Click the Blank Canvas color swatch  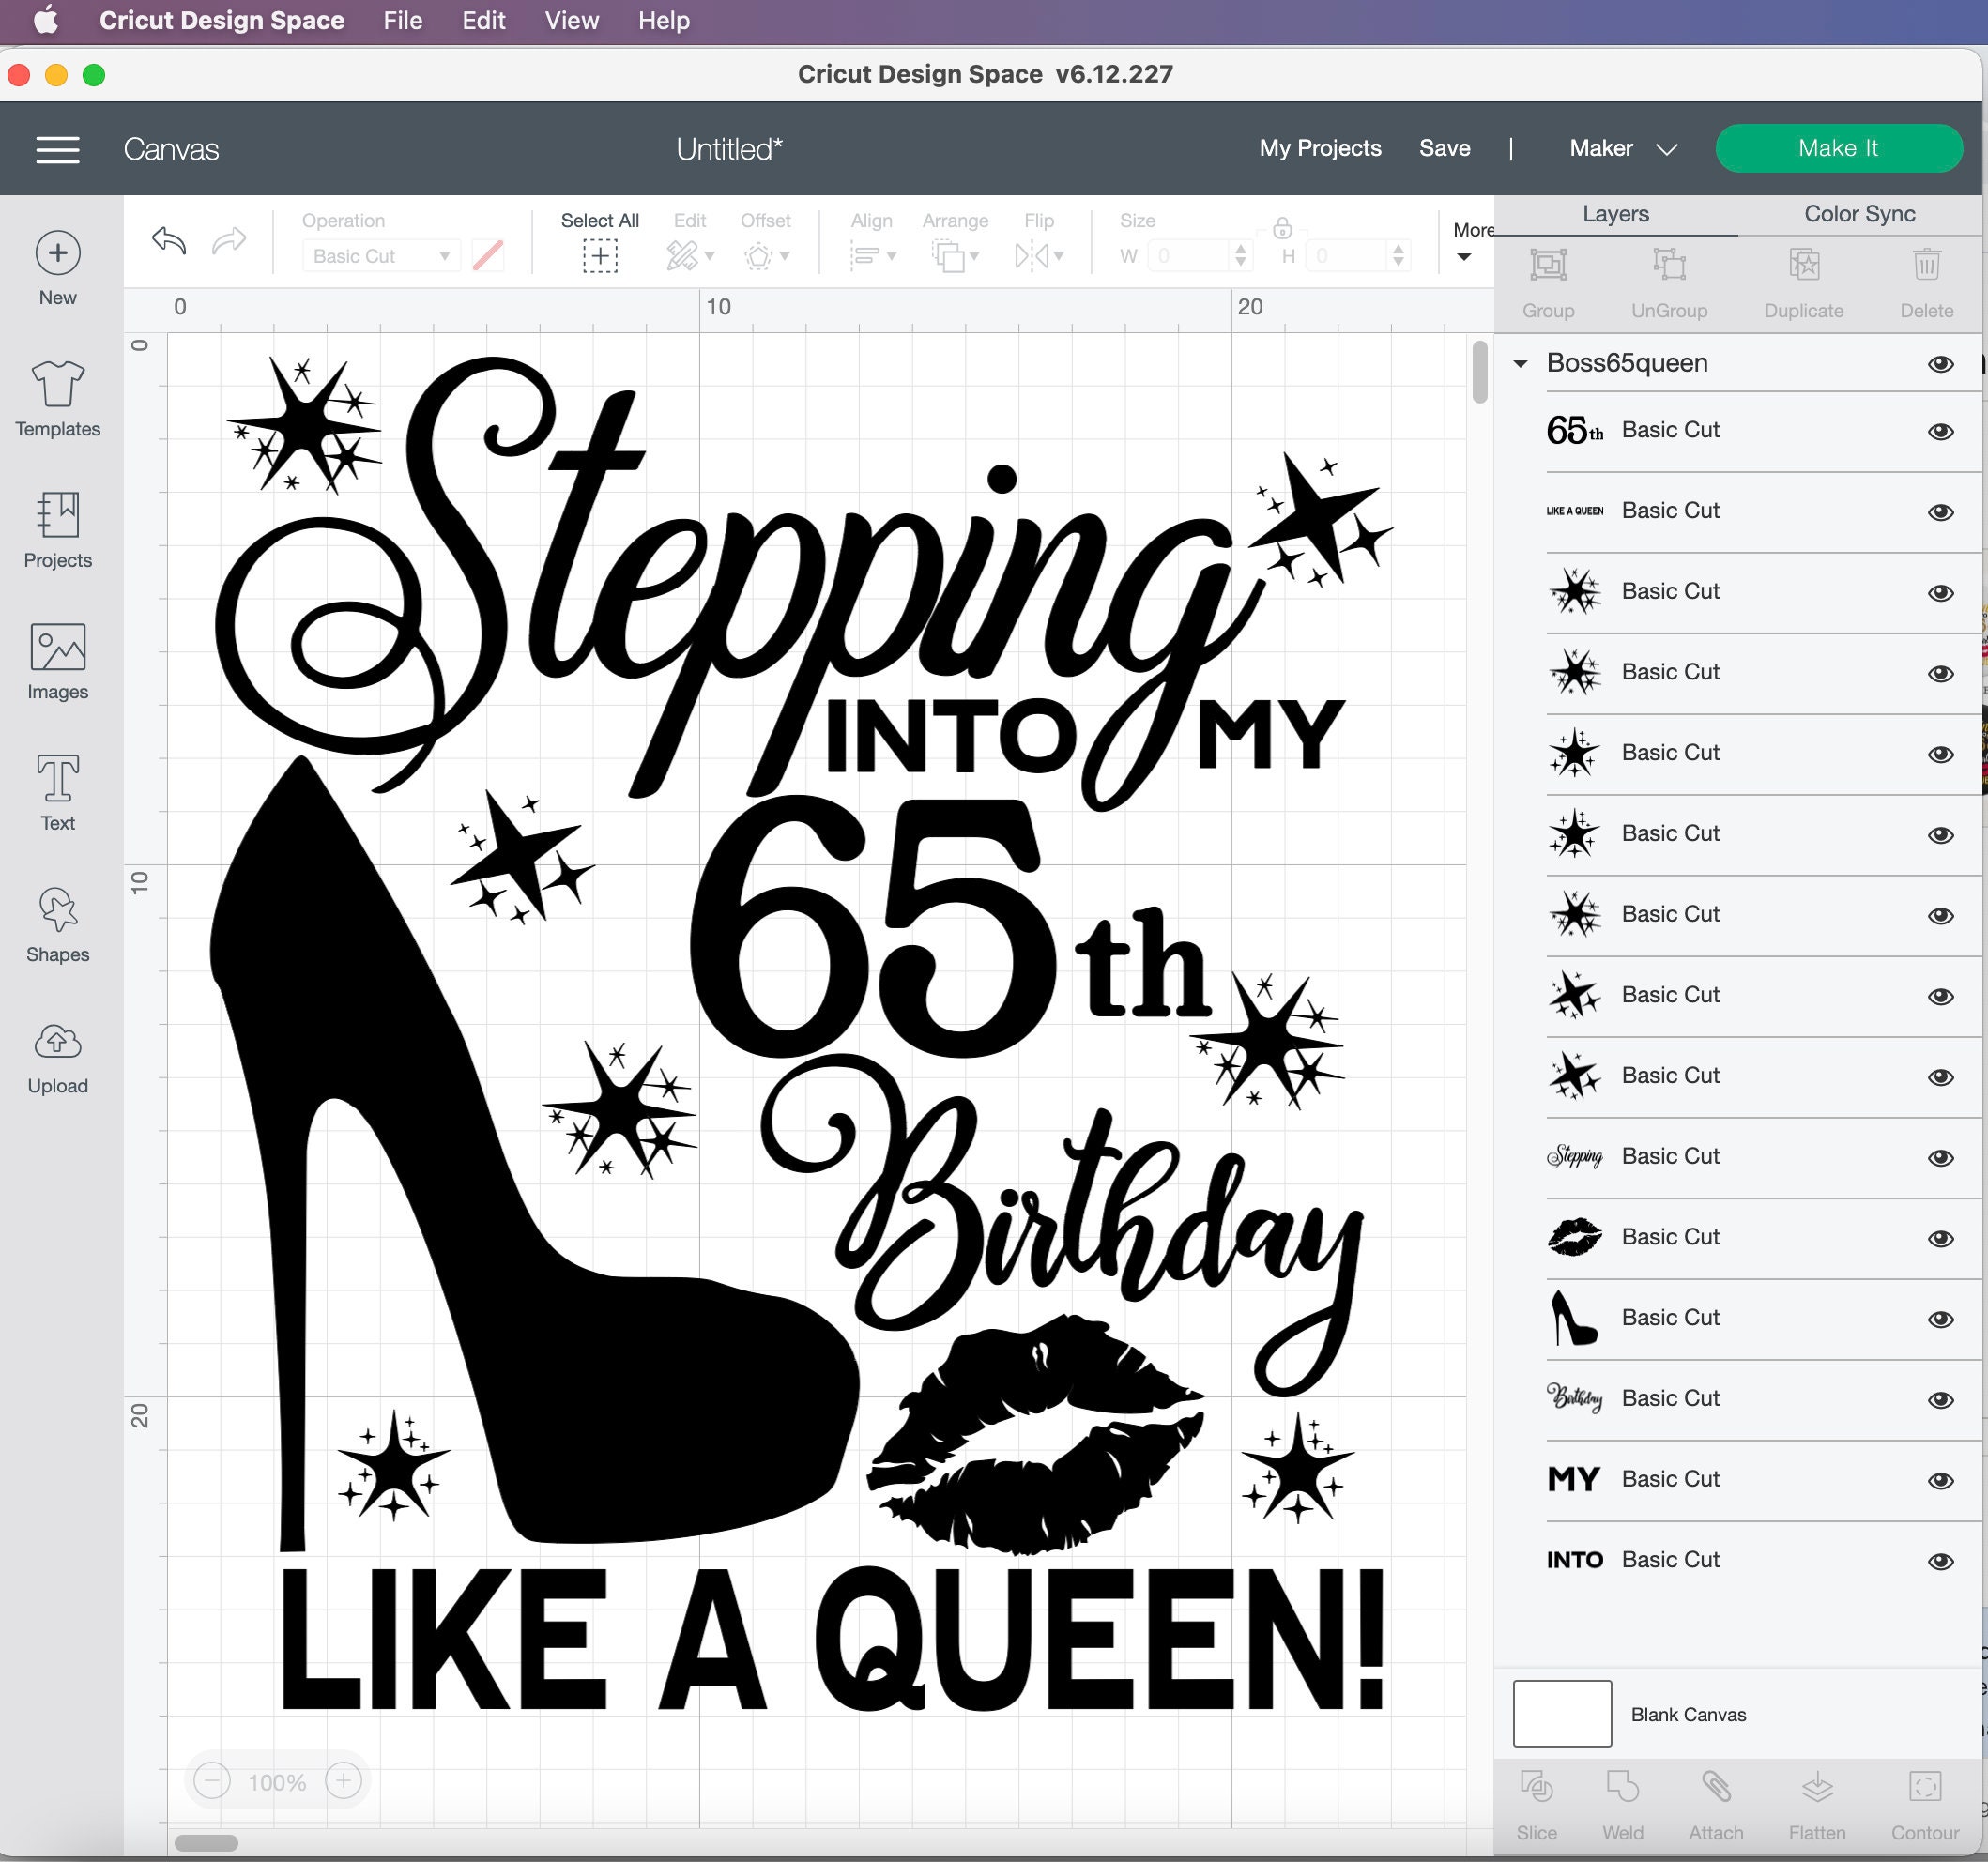(x=1562, y=1714)
